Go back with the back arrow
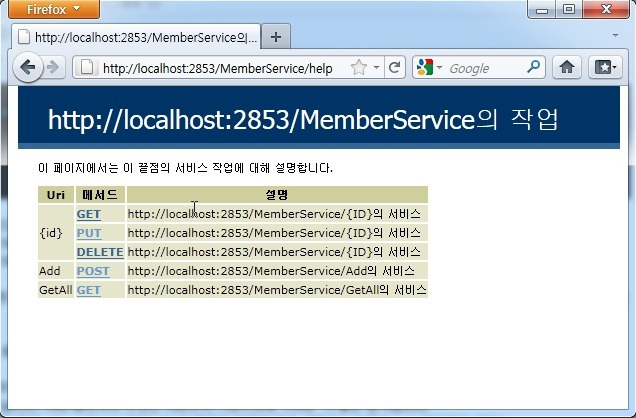This screenshot has width=636, height=418. [x=28, y=67]
